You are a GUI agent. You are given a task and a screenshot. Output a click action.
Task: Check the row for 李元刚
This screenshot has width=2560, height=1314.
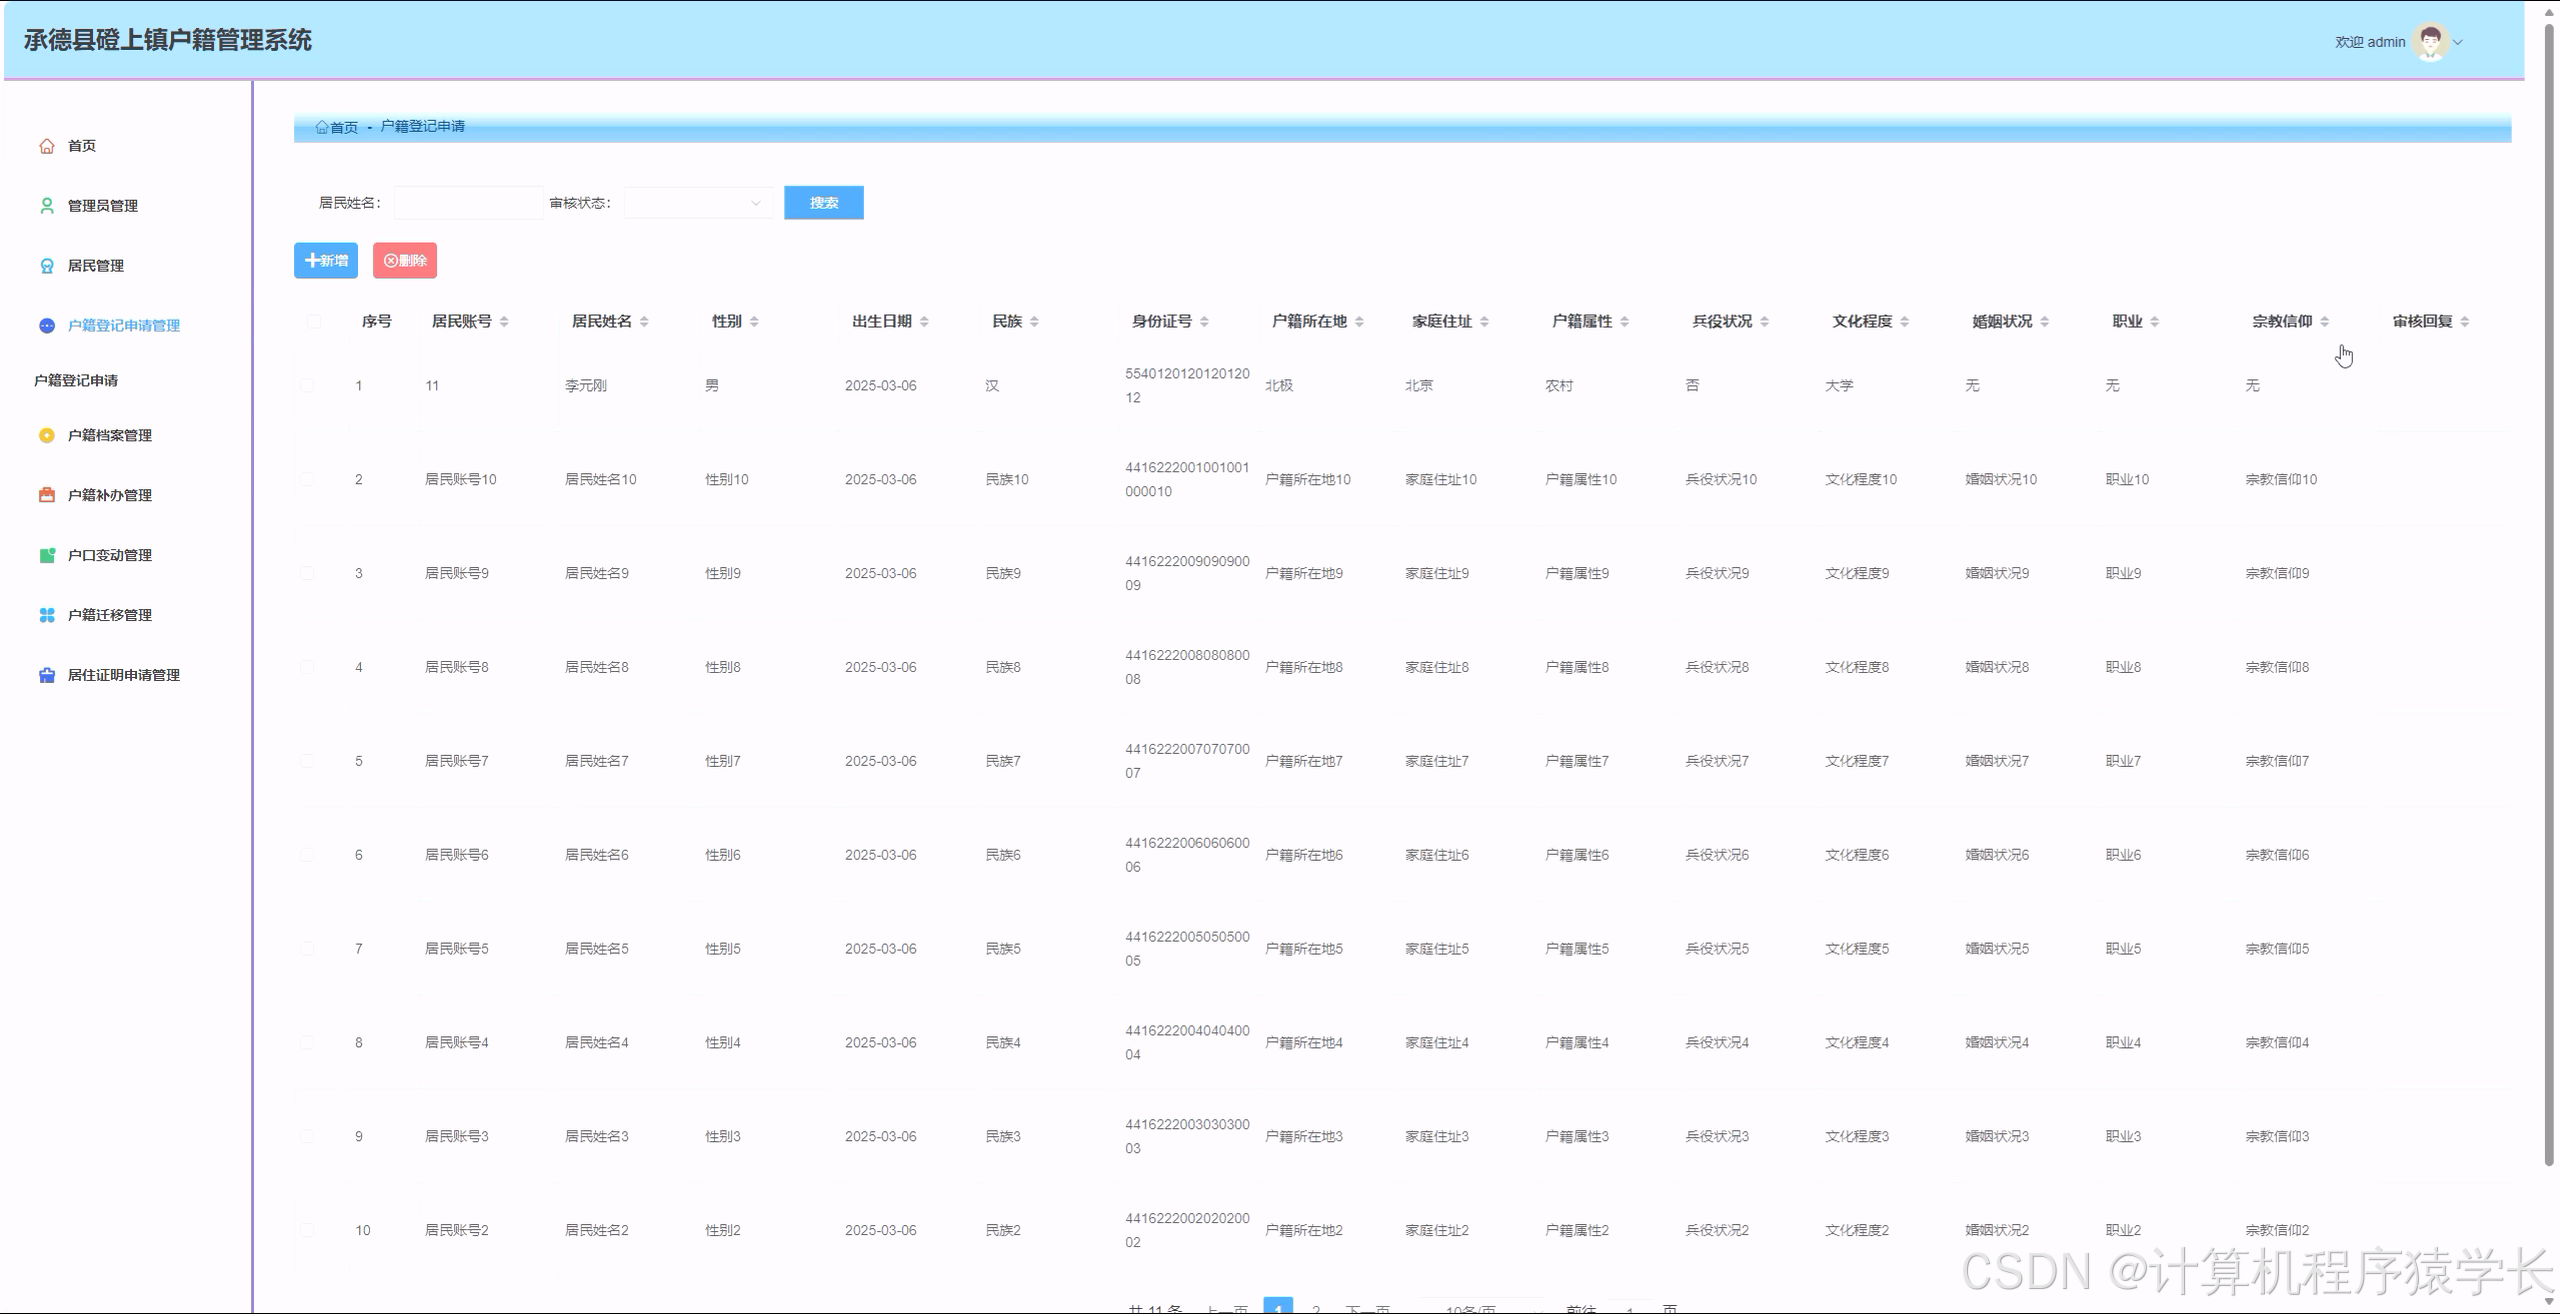click(307, 385)
